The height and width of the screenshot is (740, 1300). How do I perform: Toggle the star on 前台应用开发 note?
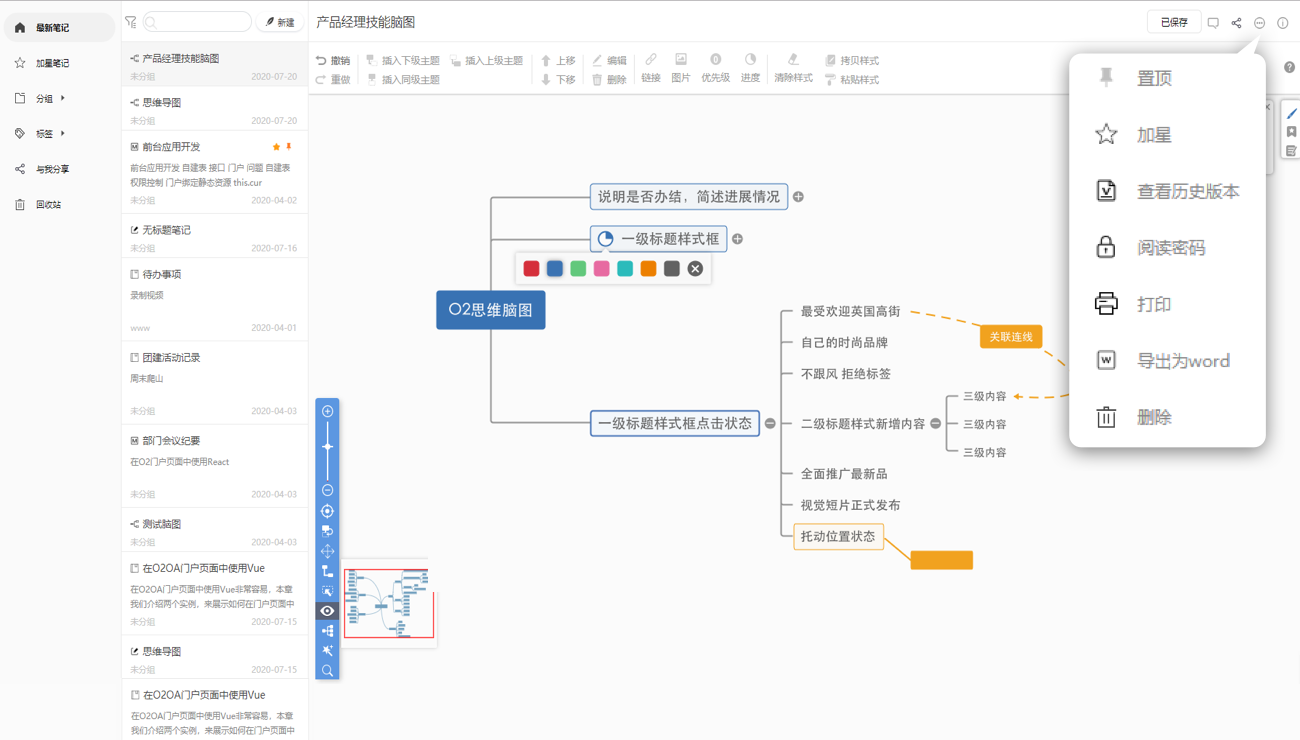point(277,147)
